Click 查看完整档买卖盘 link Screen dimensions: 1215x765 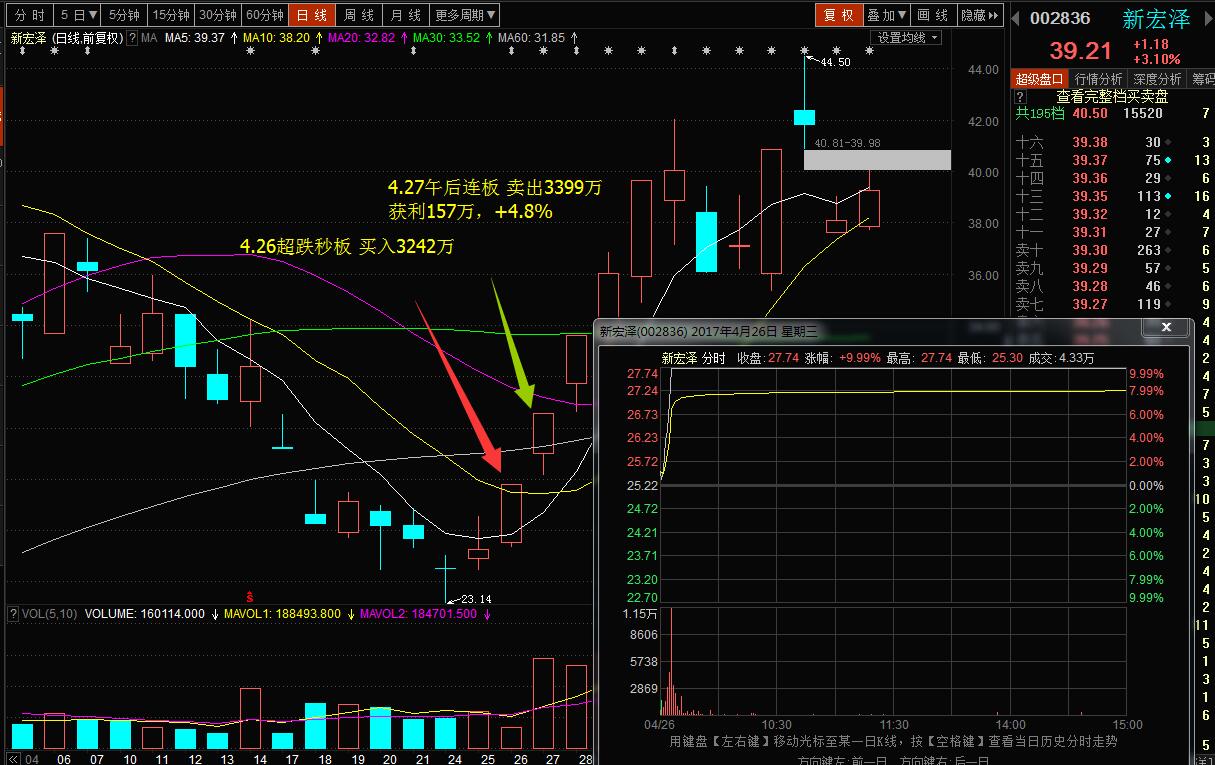click(x=1111, y=97)
